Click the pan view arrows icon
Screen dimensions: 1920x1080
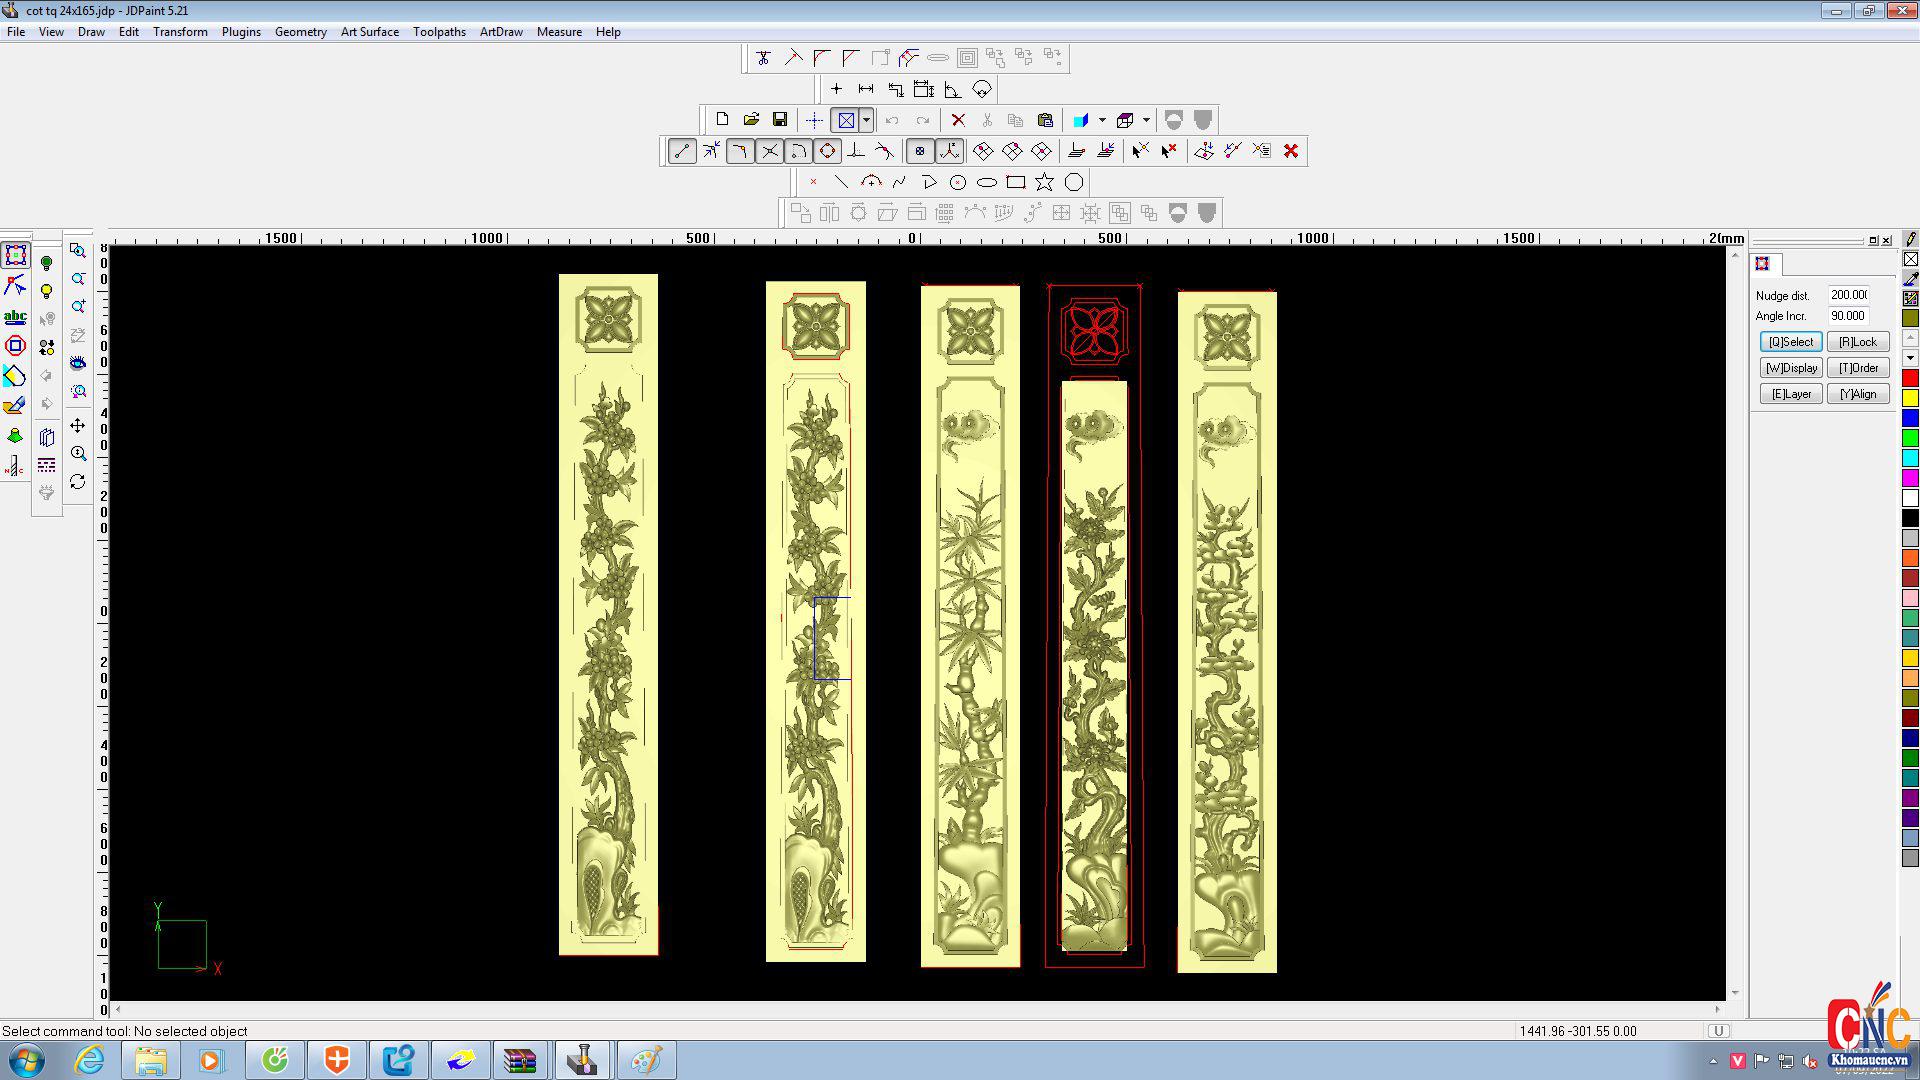(x=78, y=425)
